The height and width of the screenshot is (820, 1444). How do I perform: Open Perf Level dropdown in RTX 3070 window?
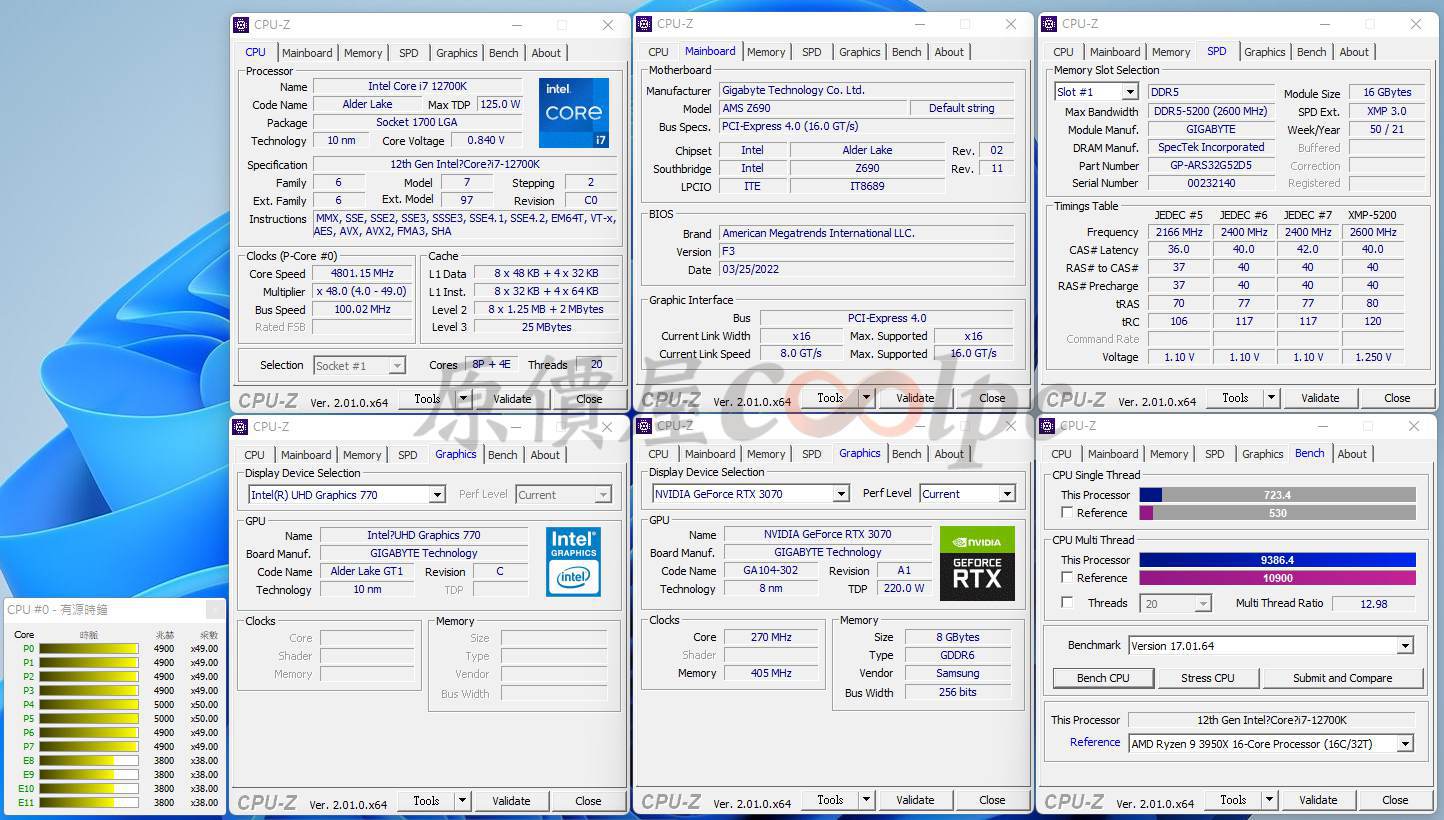pyautogui.click(x=1007, y=494)
